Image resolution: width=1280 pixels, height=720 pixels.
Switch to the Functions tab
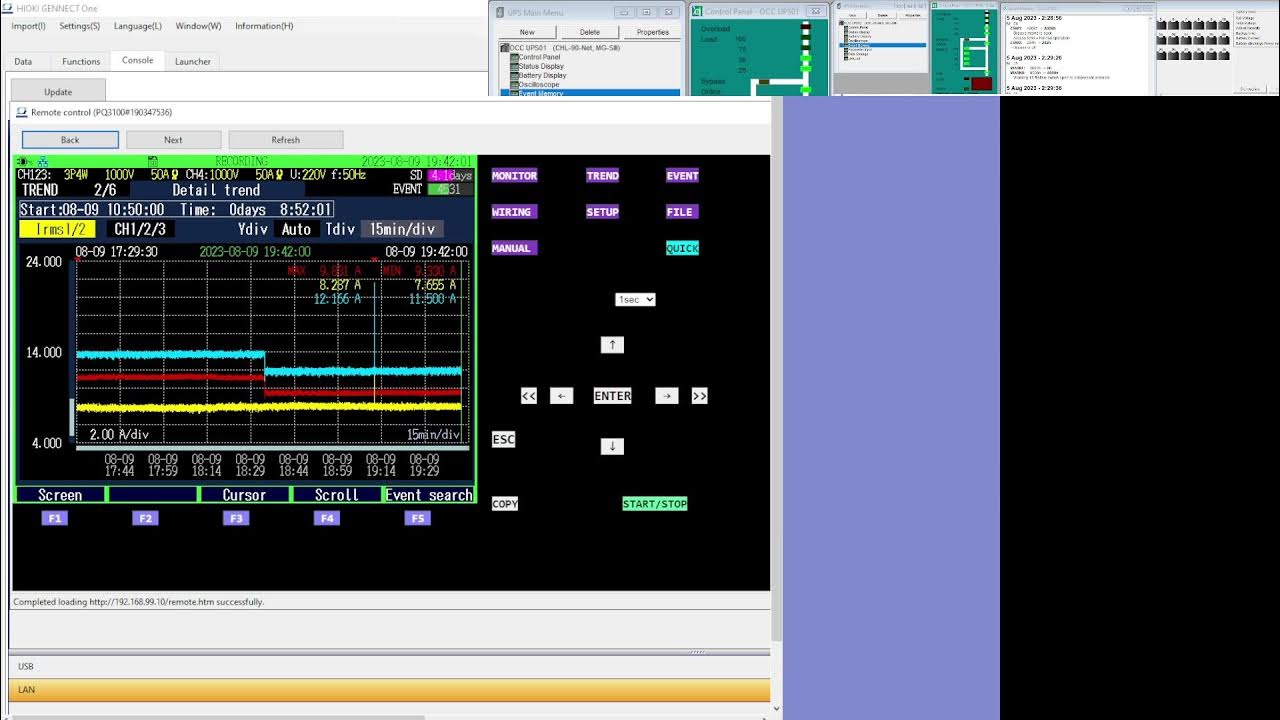(x=81, y=61)
